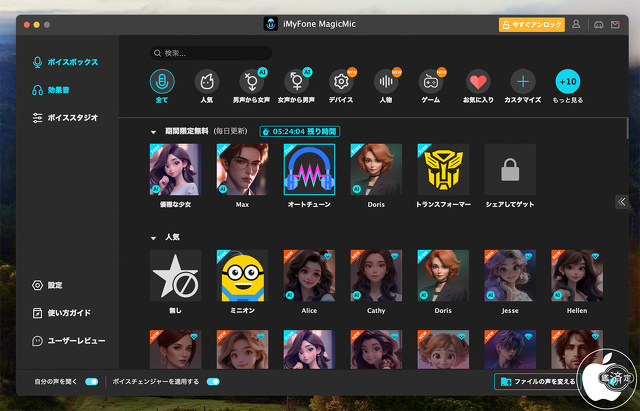Viewport: 640px width, 411px height.
Task: Select the Jesse voice thumbnail
Action: point(510,275)
